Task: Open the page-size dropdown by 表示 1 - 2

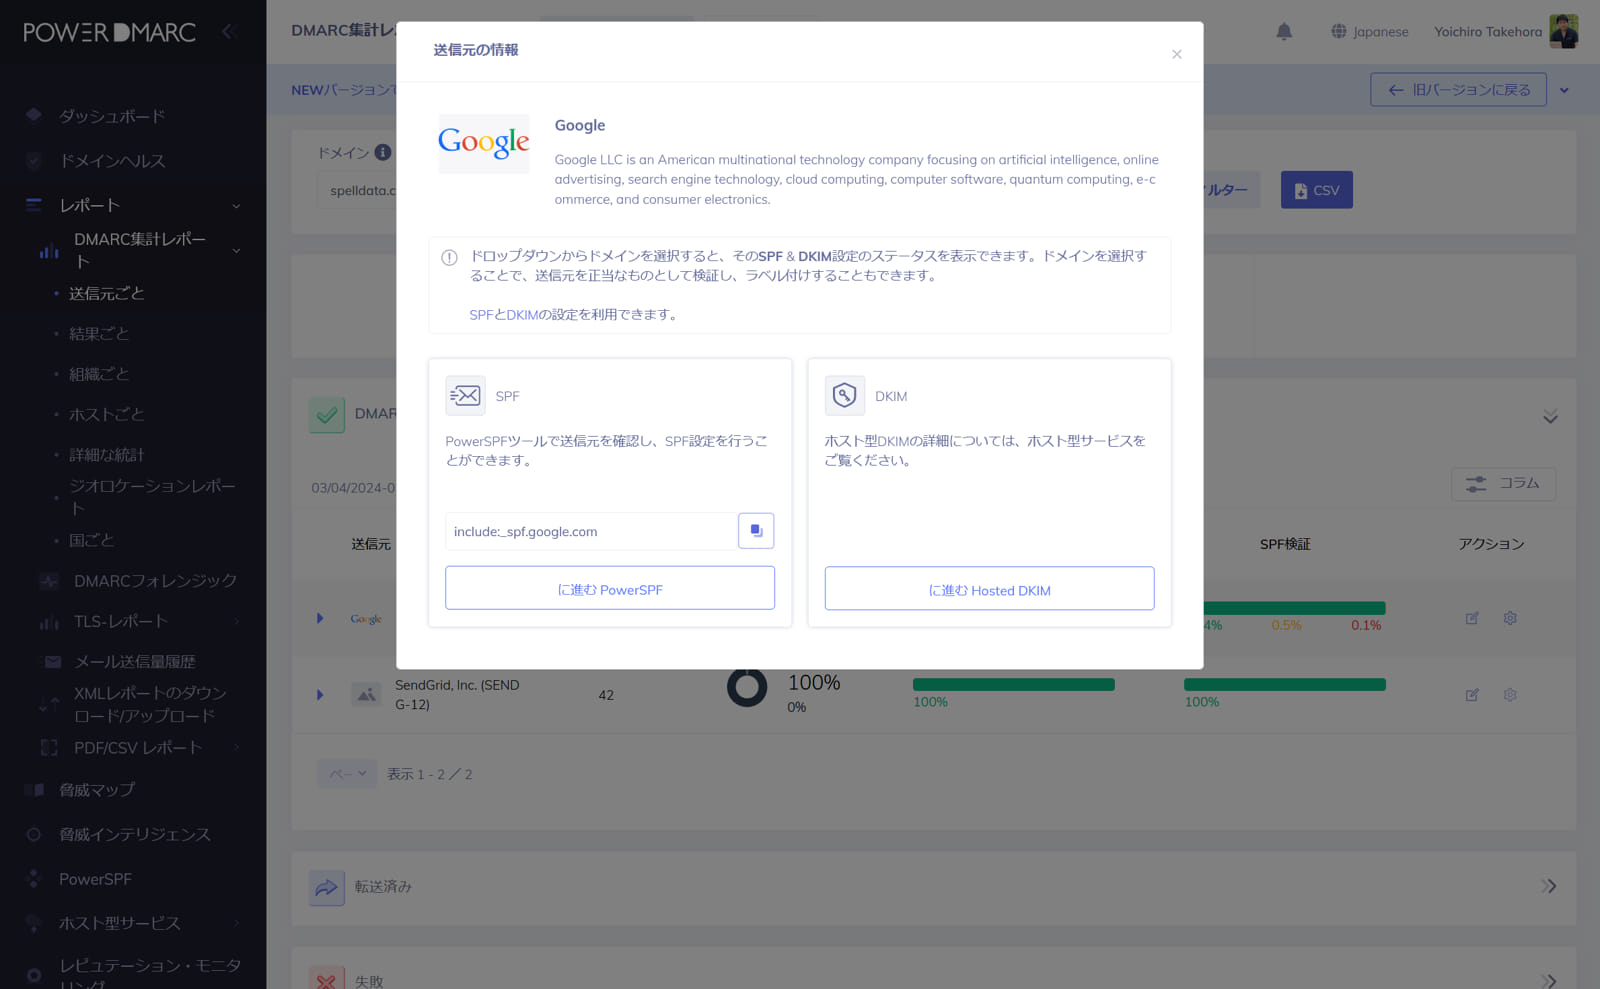Action: pos(347,774)
